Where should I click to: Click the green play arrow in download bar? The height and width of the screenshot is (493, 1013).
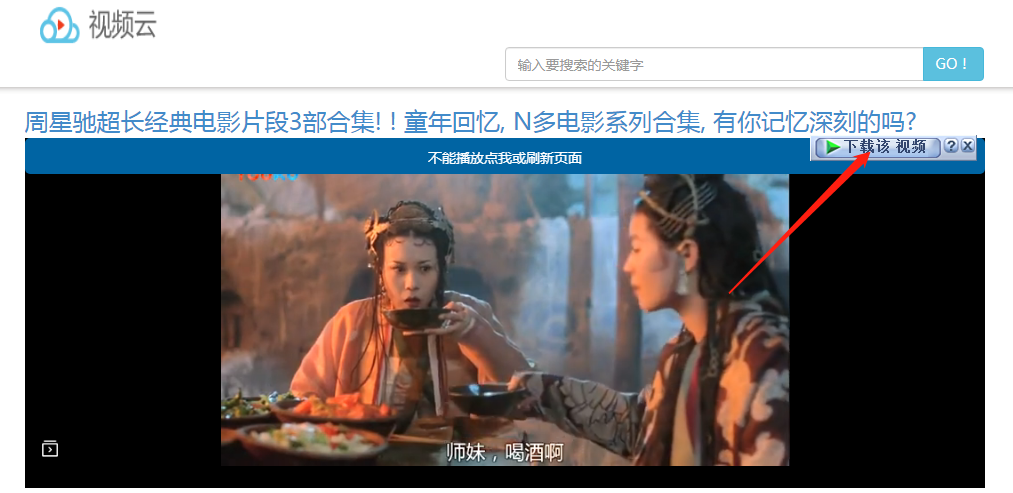point(833,147)
